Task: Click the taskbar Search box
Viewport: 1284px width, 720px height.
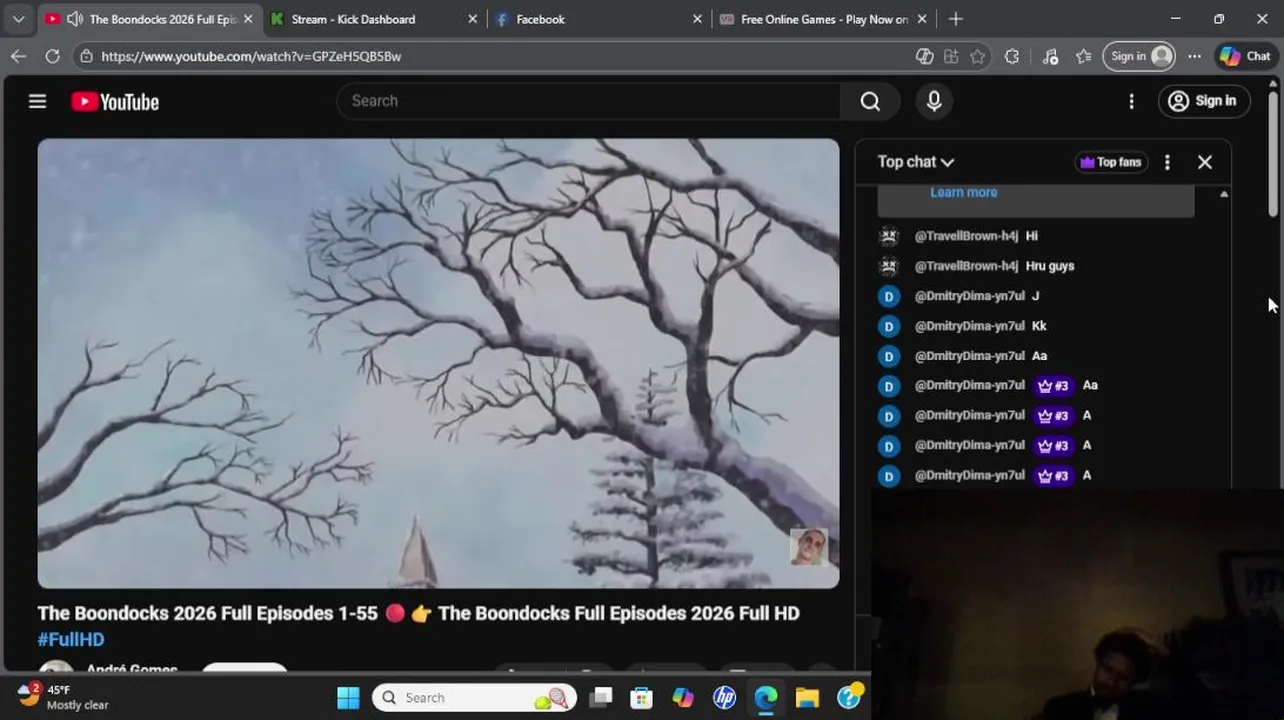Action: tap(476, 698)
